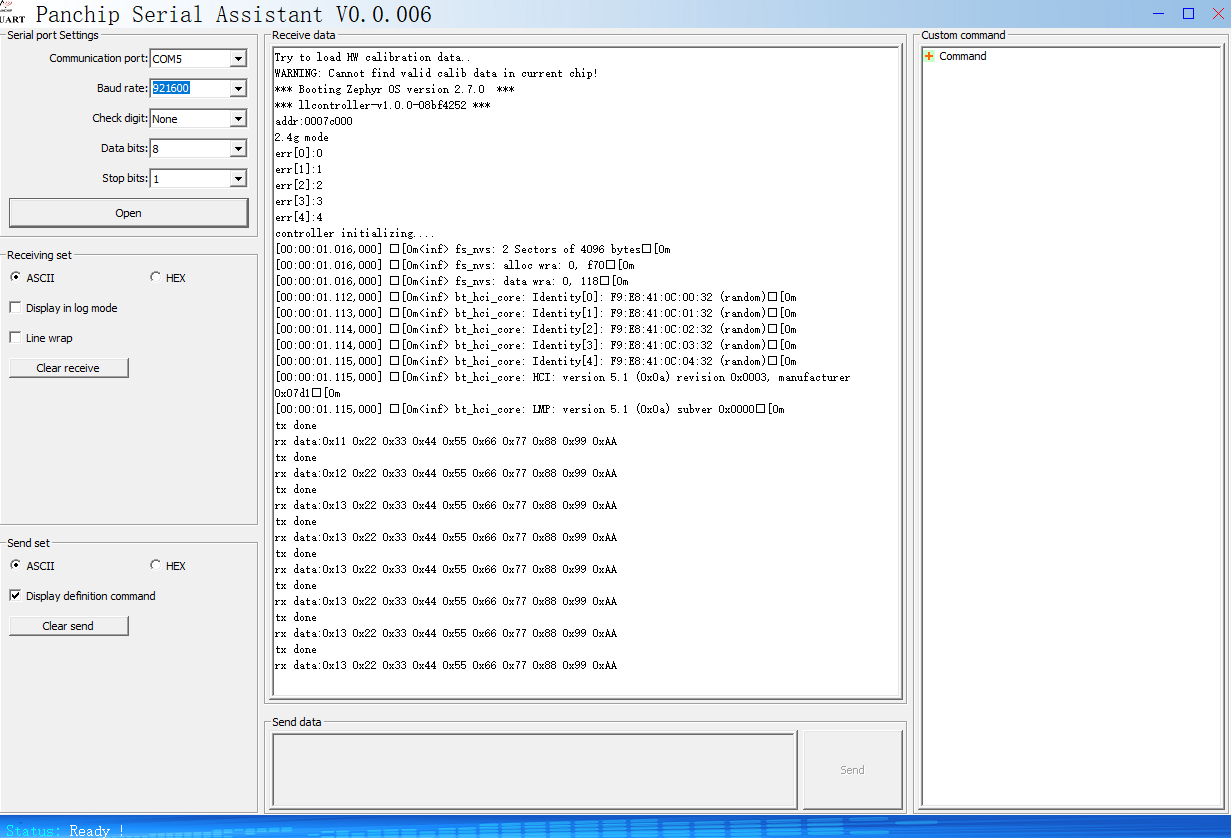Open the Stop bits dropdown
The width and height of the screenshot is (1231, 838).
point(238,179)
